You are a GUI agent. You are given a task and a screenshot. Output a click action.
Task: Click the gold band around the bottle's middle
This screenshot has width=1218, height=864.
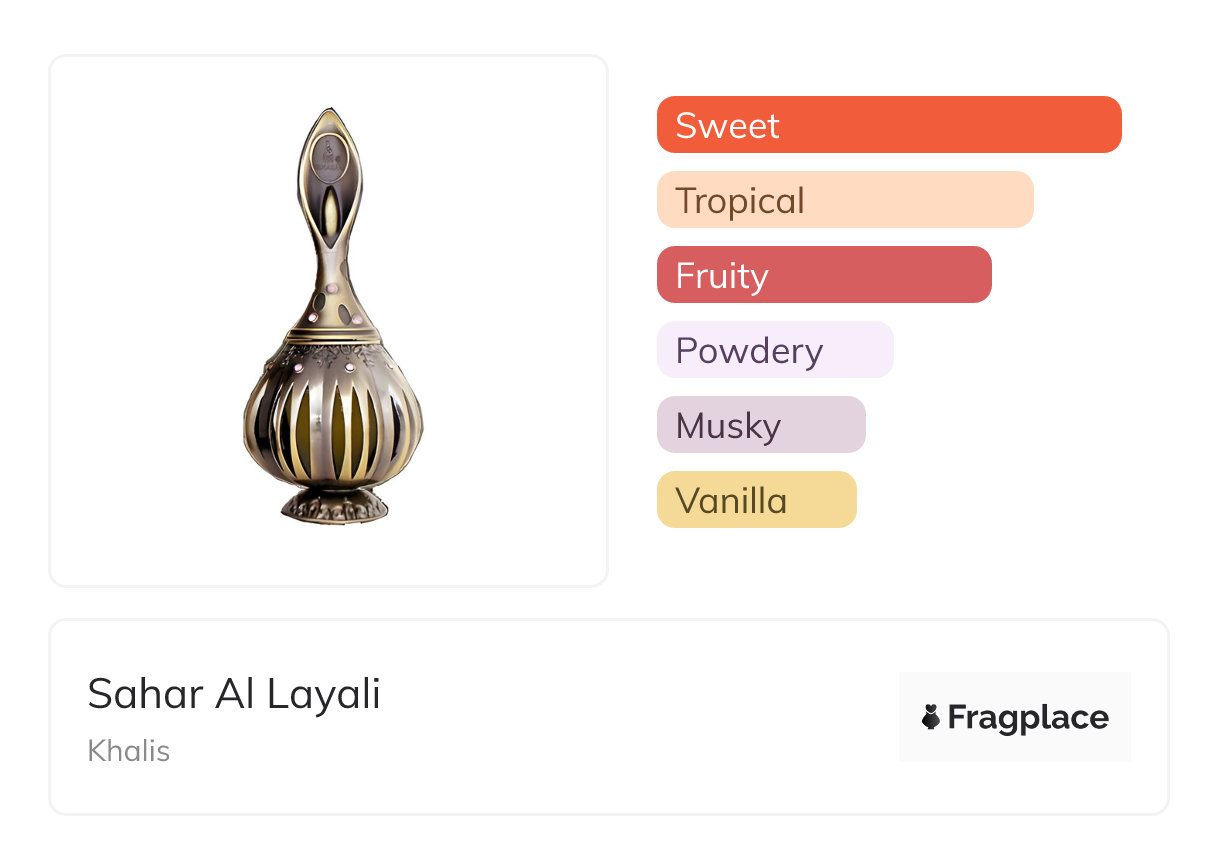point(331,334)
